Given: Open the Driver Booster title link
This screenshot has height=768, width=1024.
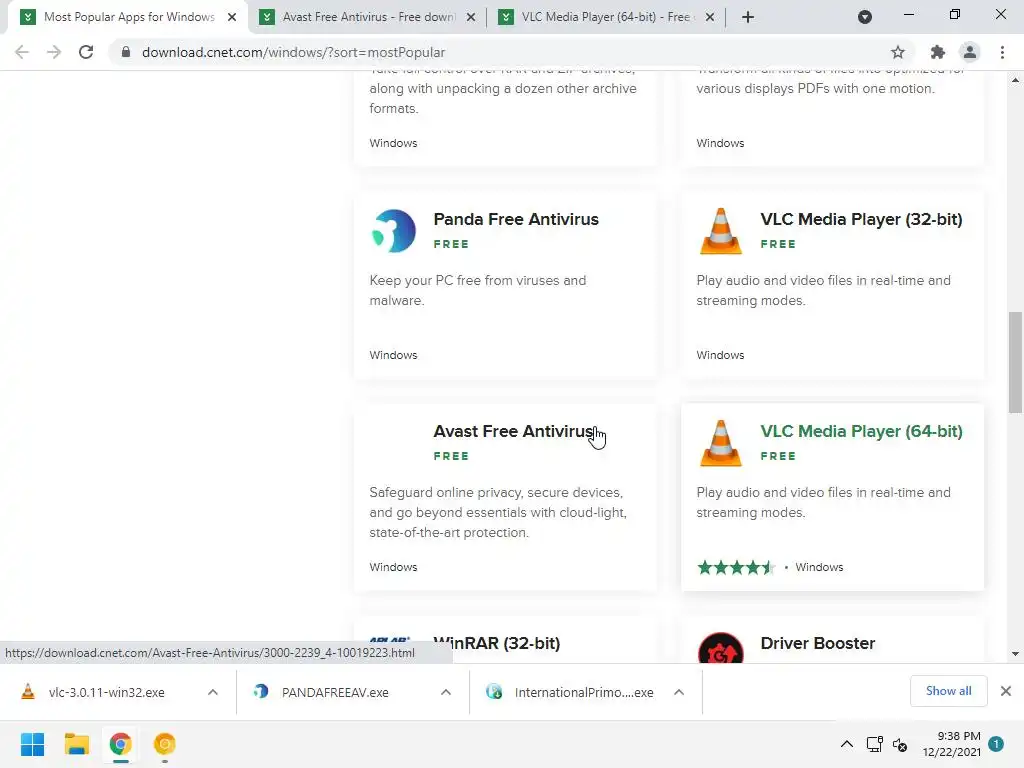Looking at the screenshot, I should tap(818, 643).
